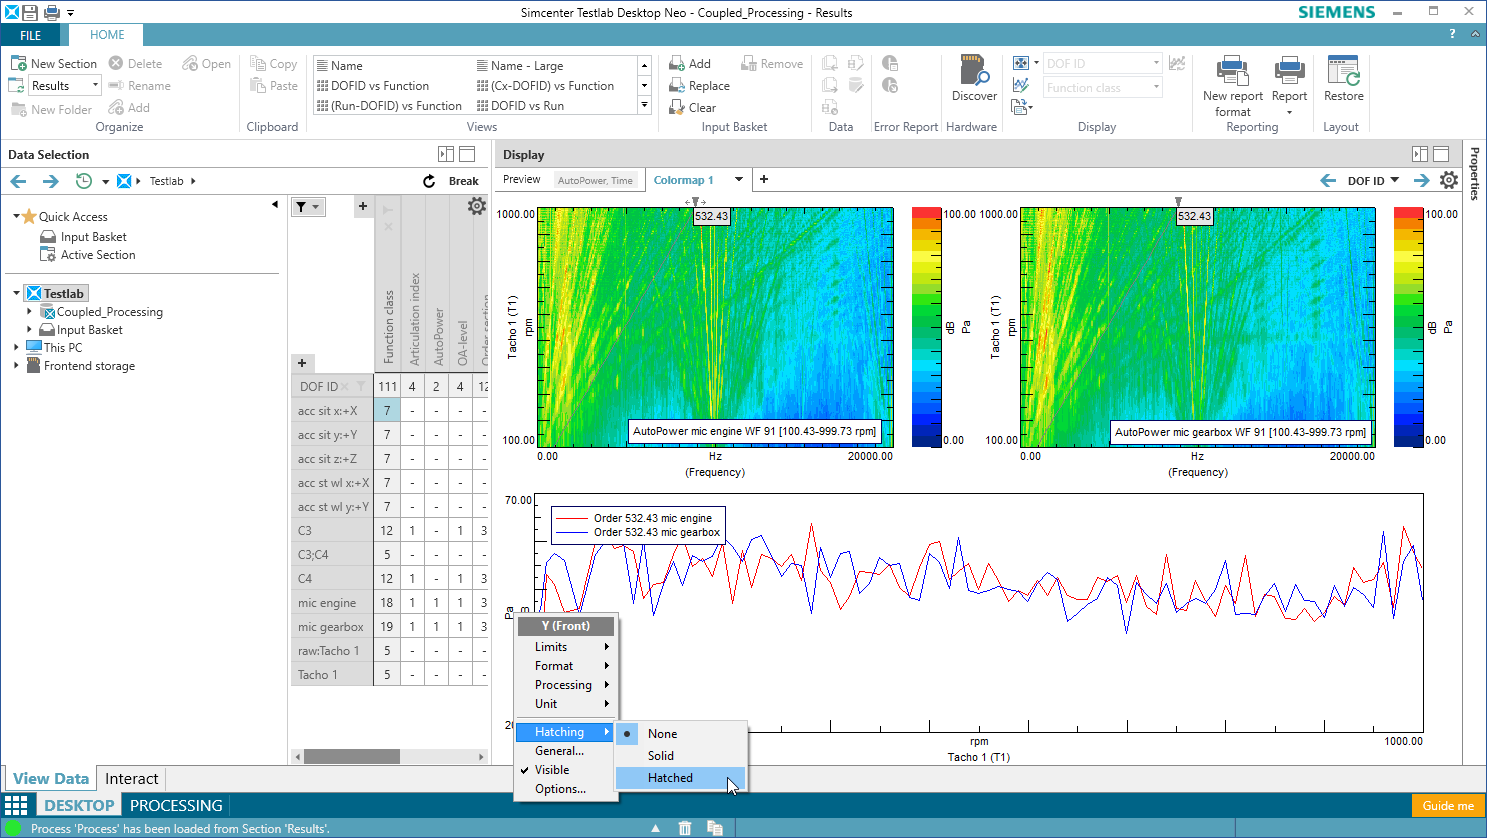The height and width of the screenshot is (838, 1487).
Task: Click New Section icon in Organize group
Action: tap(18, 63)
